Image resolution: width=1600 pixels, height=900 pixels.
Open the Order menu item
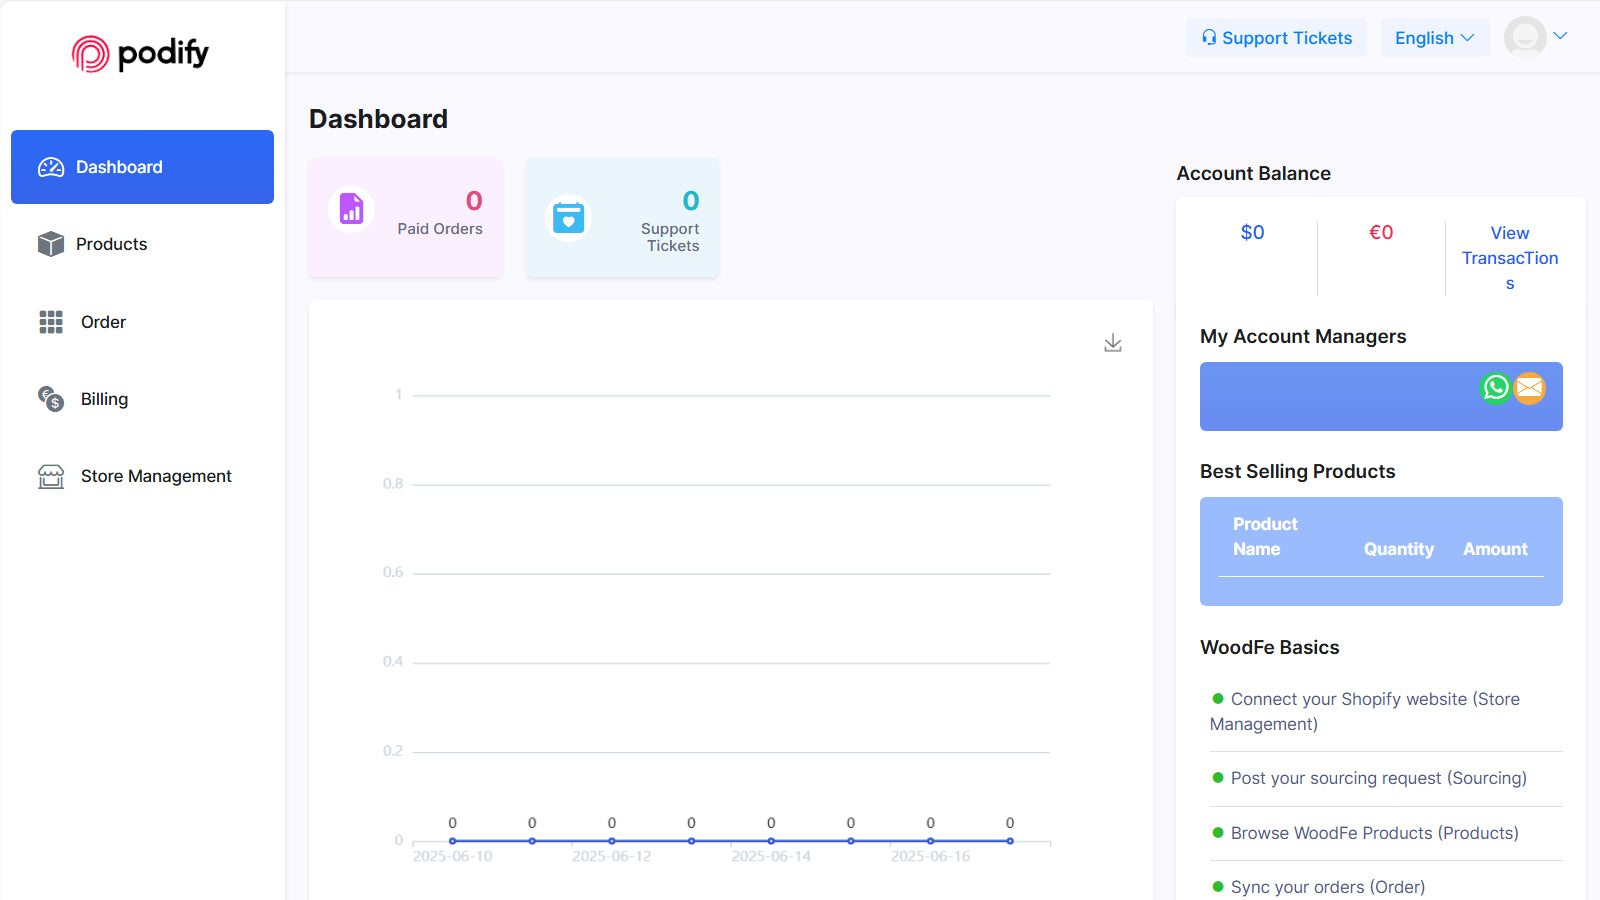pos(142,322)
